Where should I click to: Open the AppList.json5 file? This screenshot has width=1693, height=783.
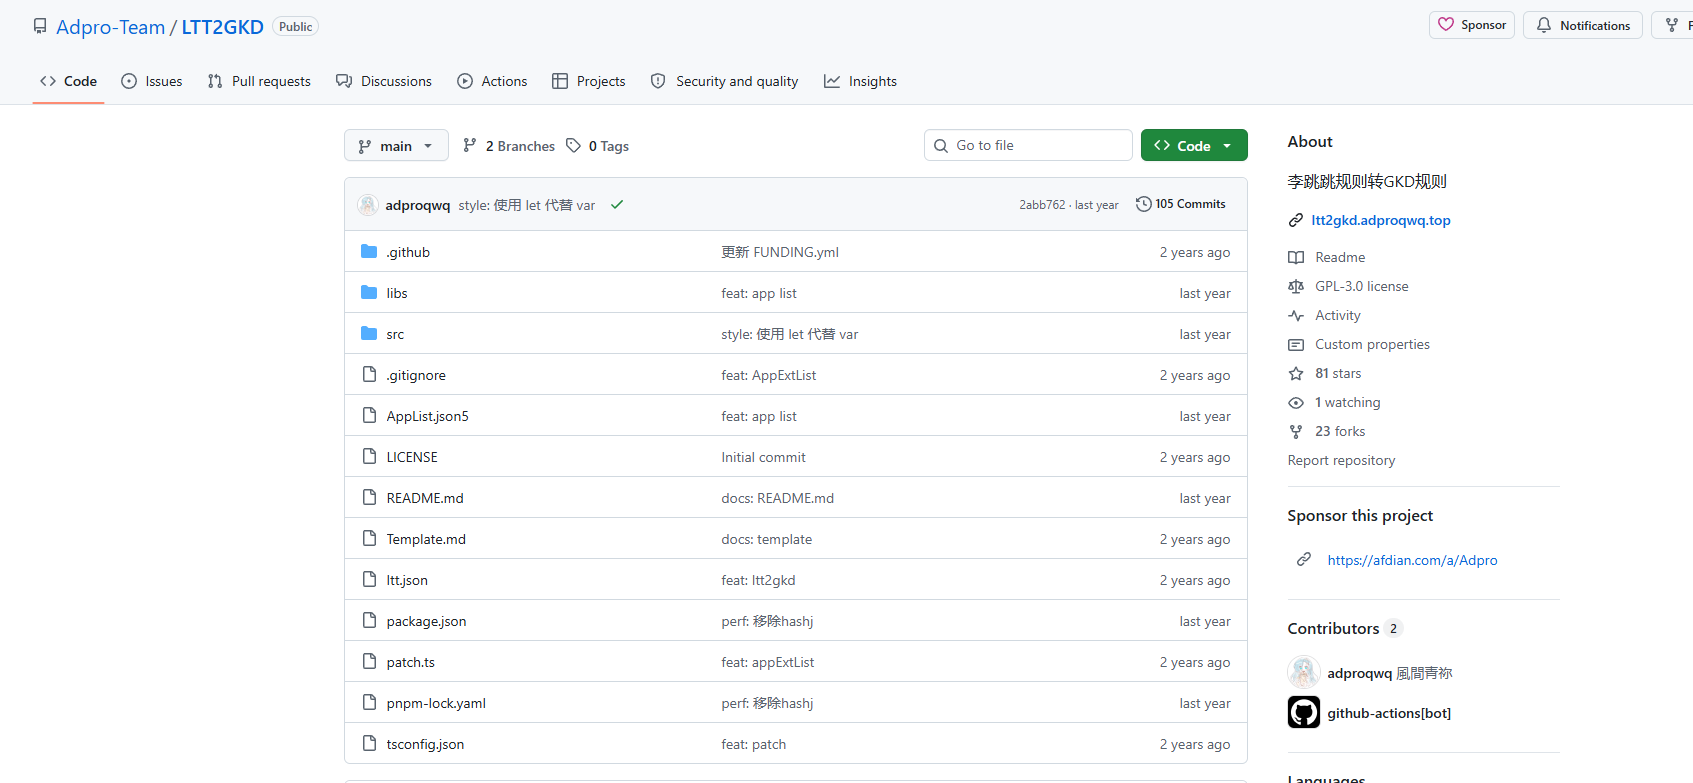(427, 416)
